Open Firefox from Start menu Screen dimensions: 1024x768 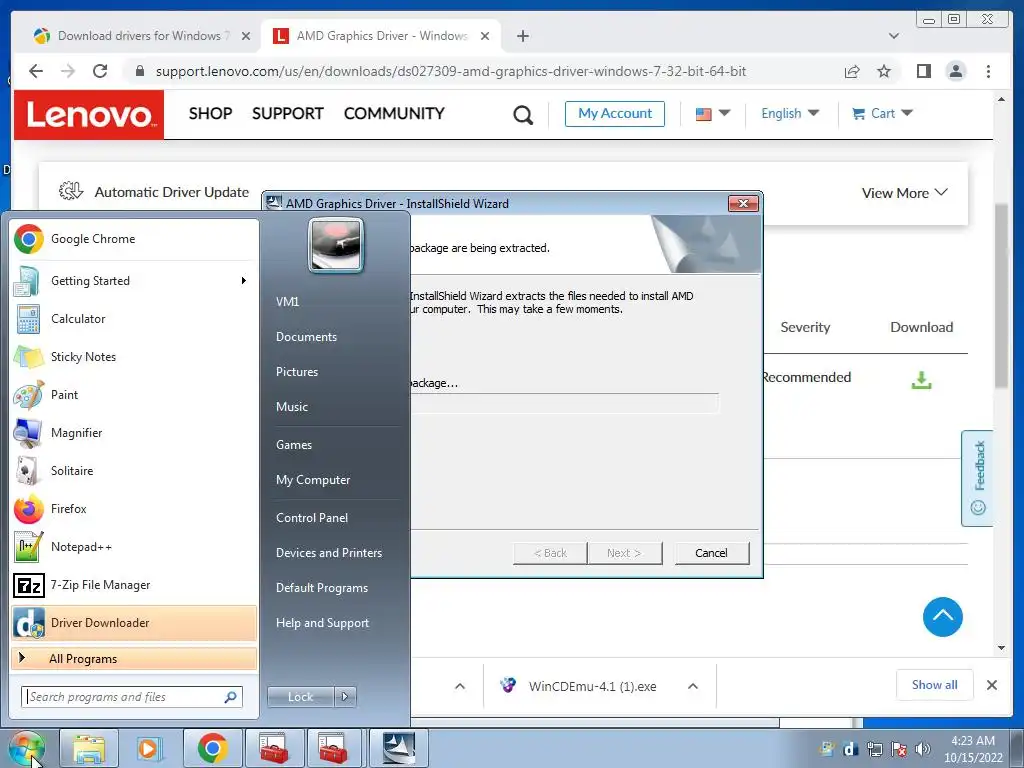134,509
